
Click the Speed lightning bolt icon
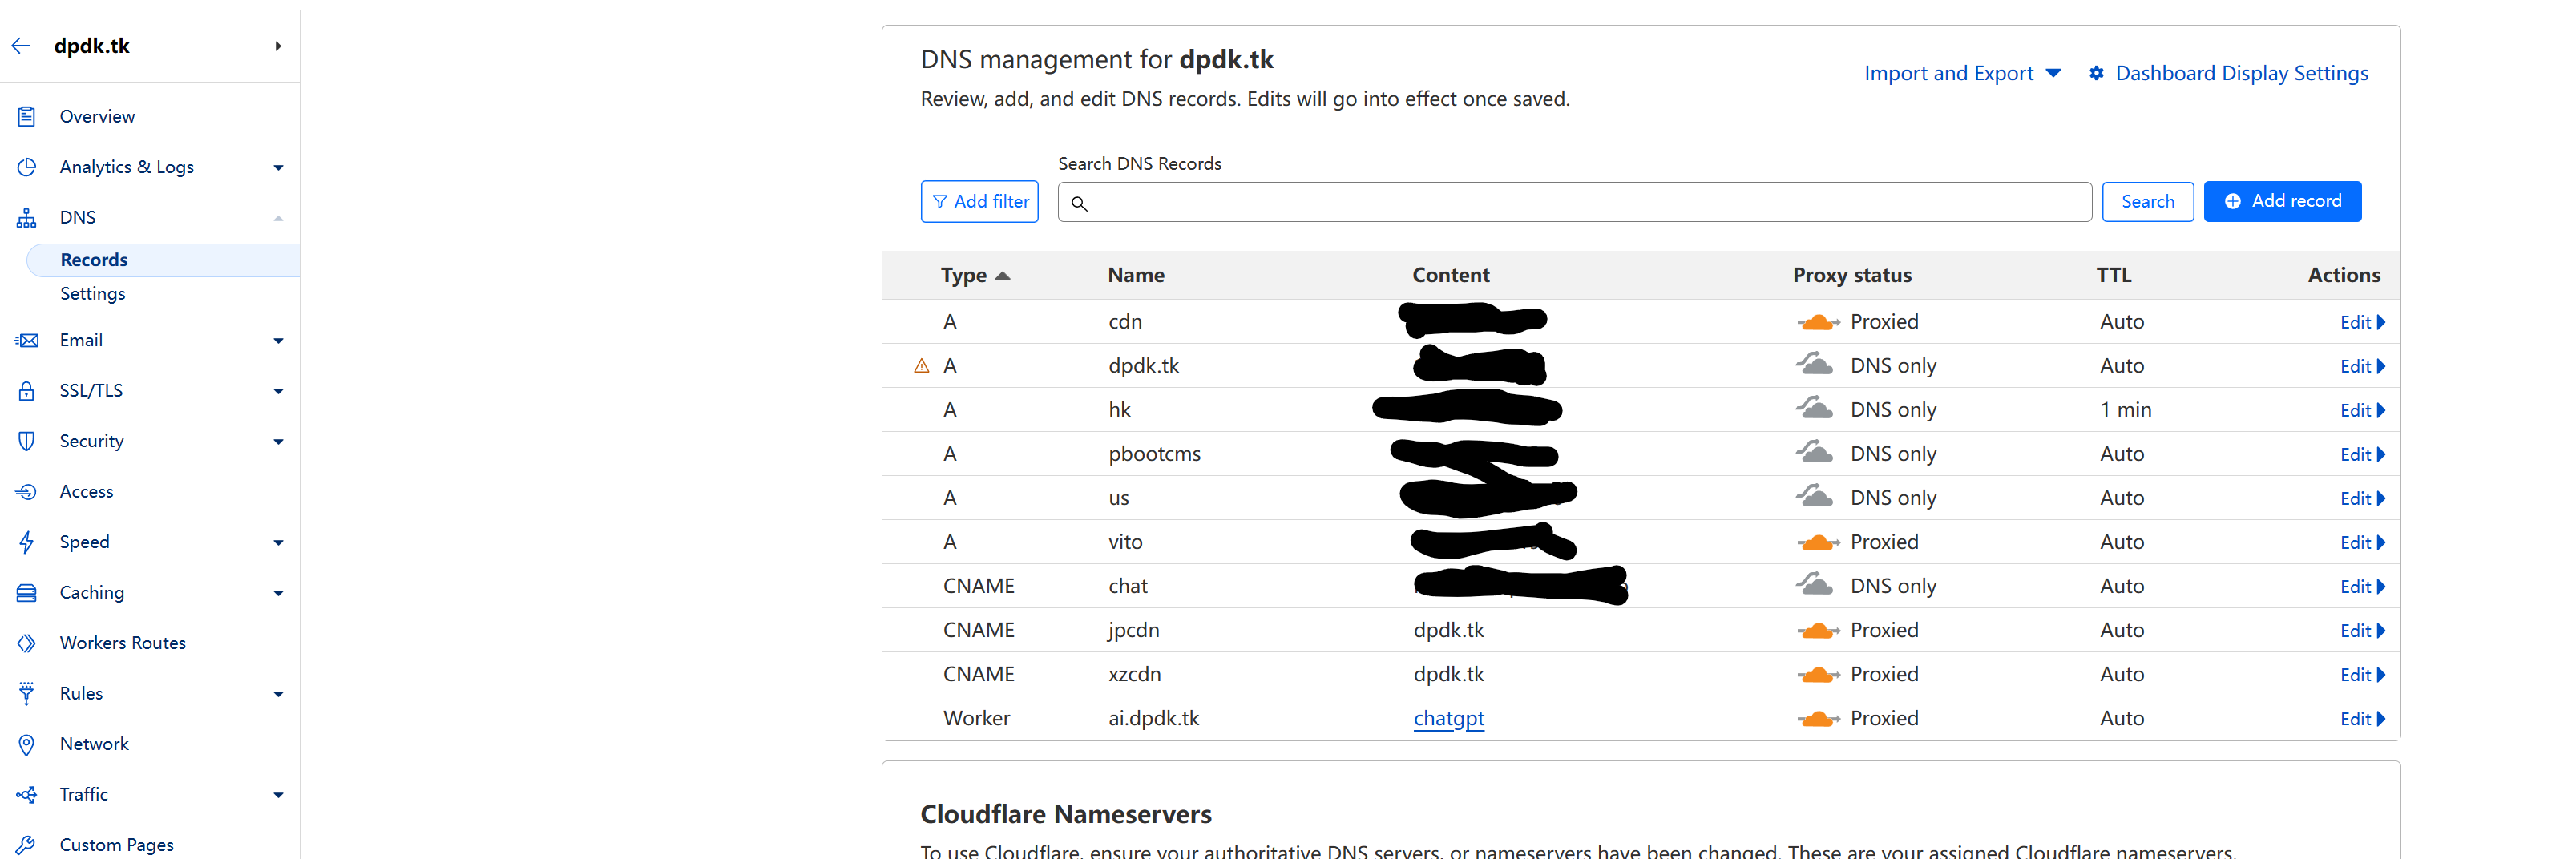click(x=27, y=542)
